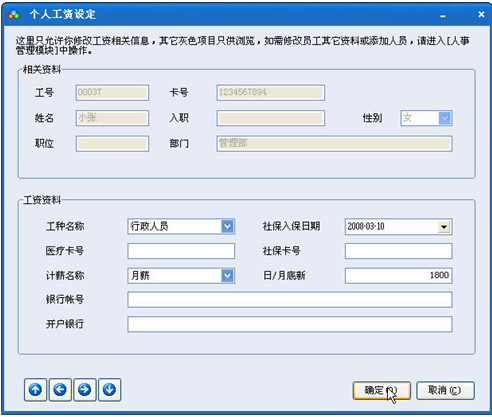Viewport: 492px width, 417px height.
Task: Click into the 银行帐号 text field
Action: click(290, 300)
